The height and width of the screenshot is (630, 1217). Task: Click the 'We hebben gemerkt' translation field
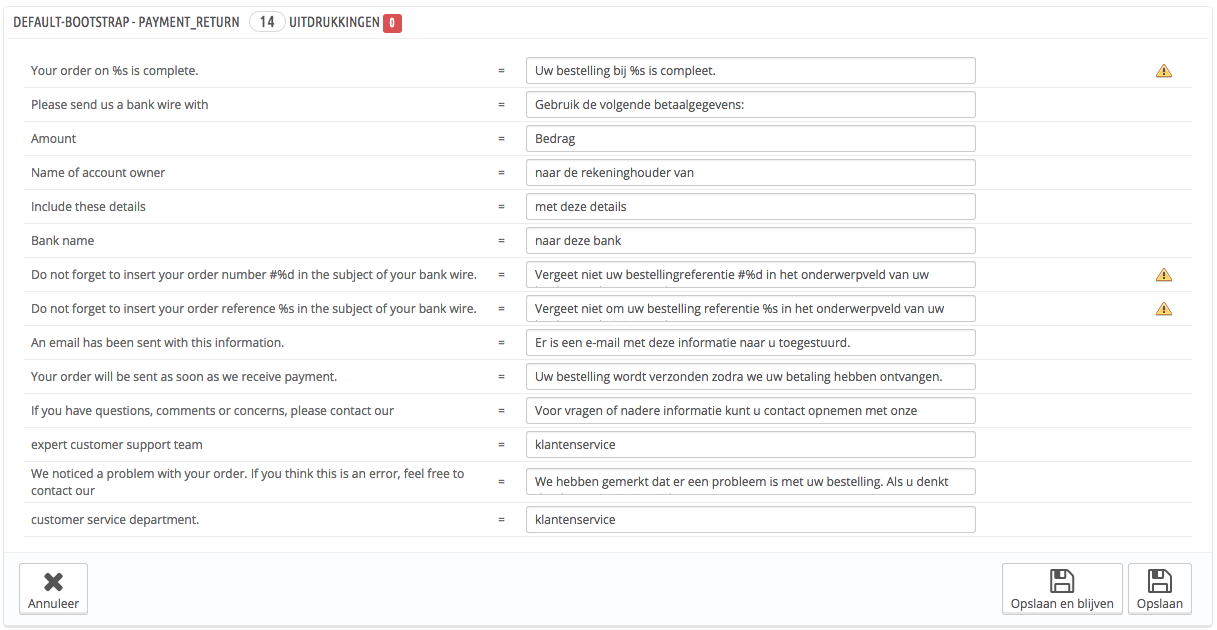pyautogui.click(x=750, y=482)
